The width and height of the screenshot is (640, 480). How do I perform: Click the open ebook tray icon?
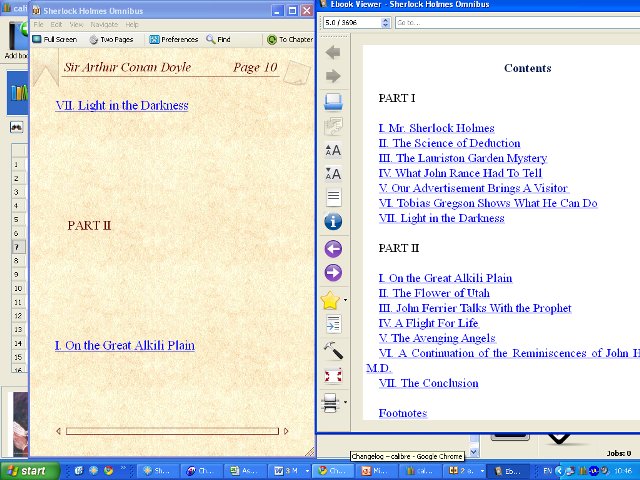333,102
